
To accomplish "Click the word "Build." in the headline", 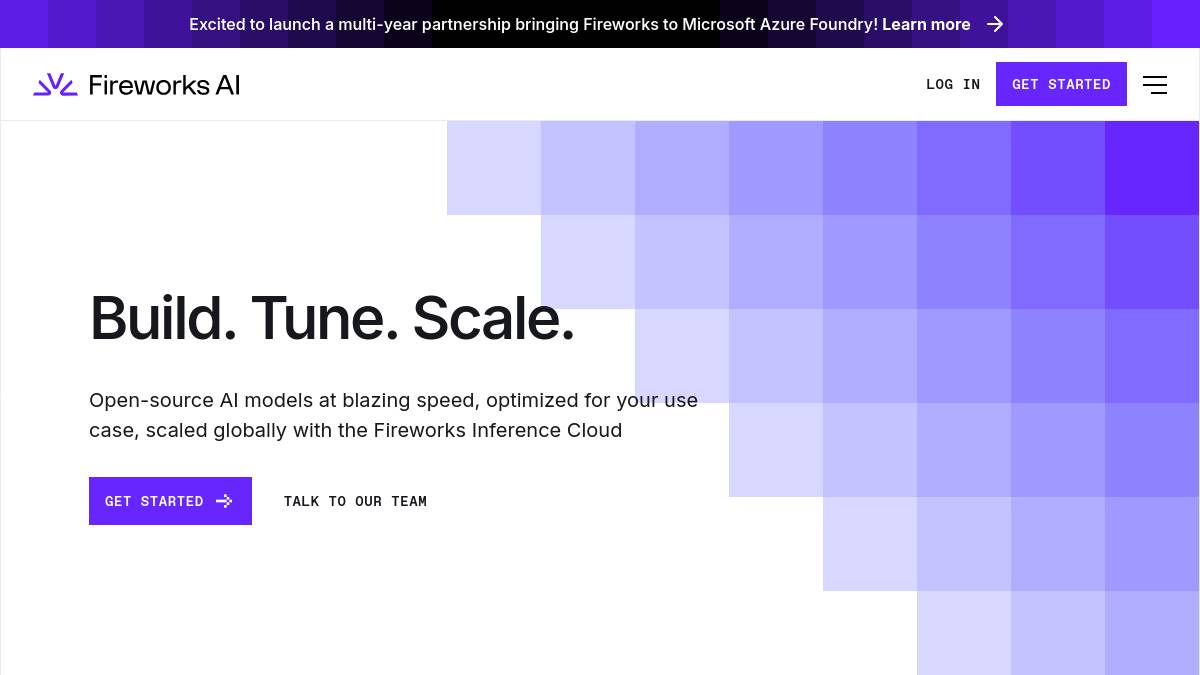I will pos(163,319).
